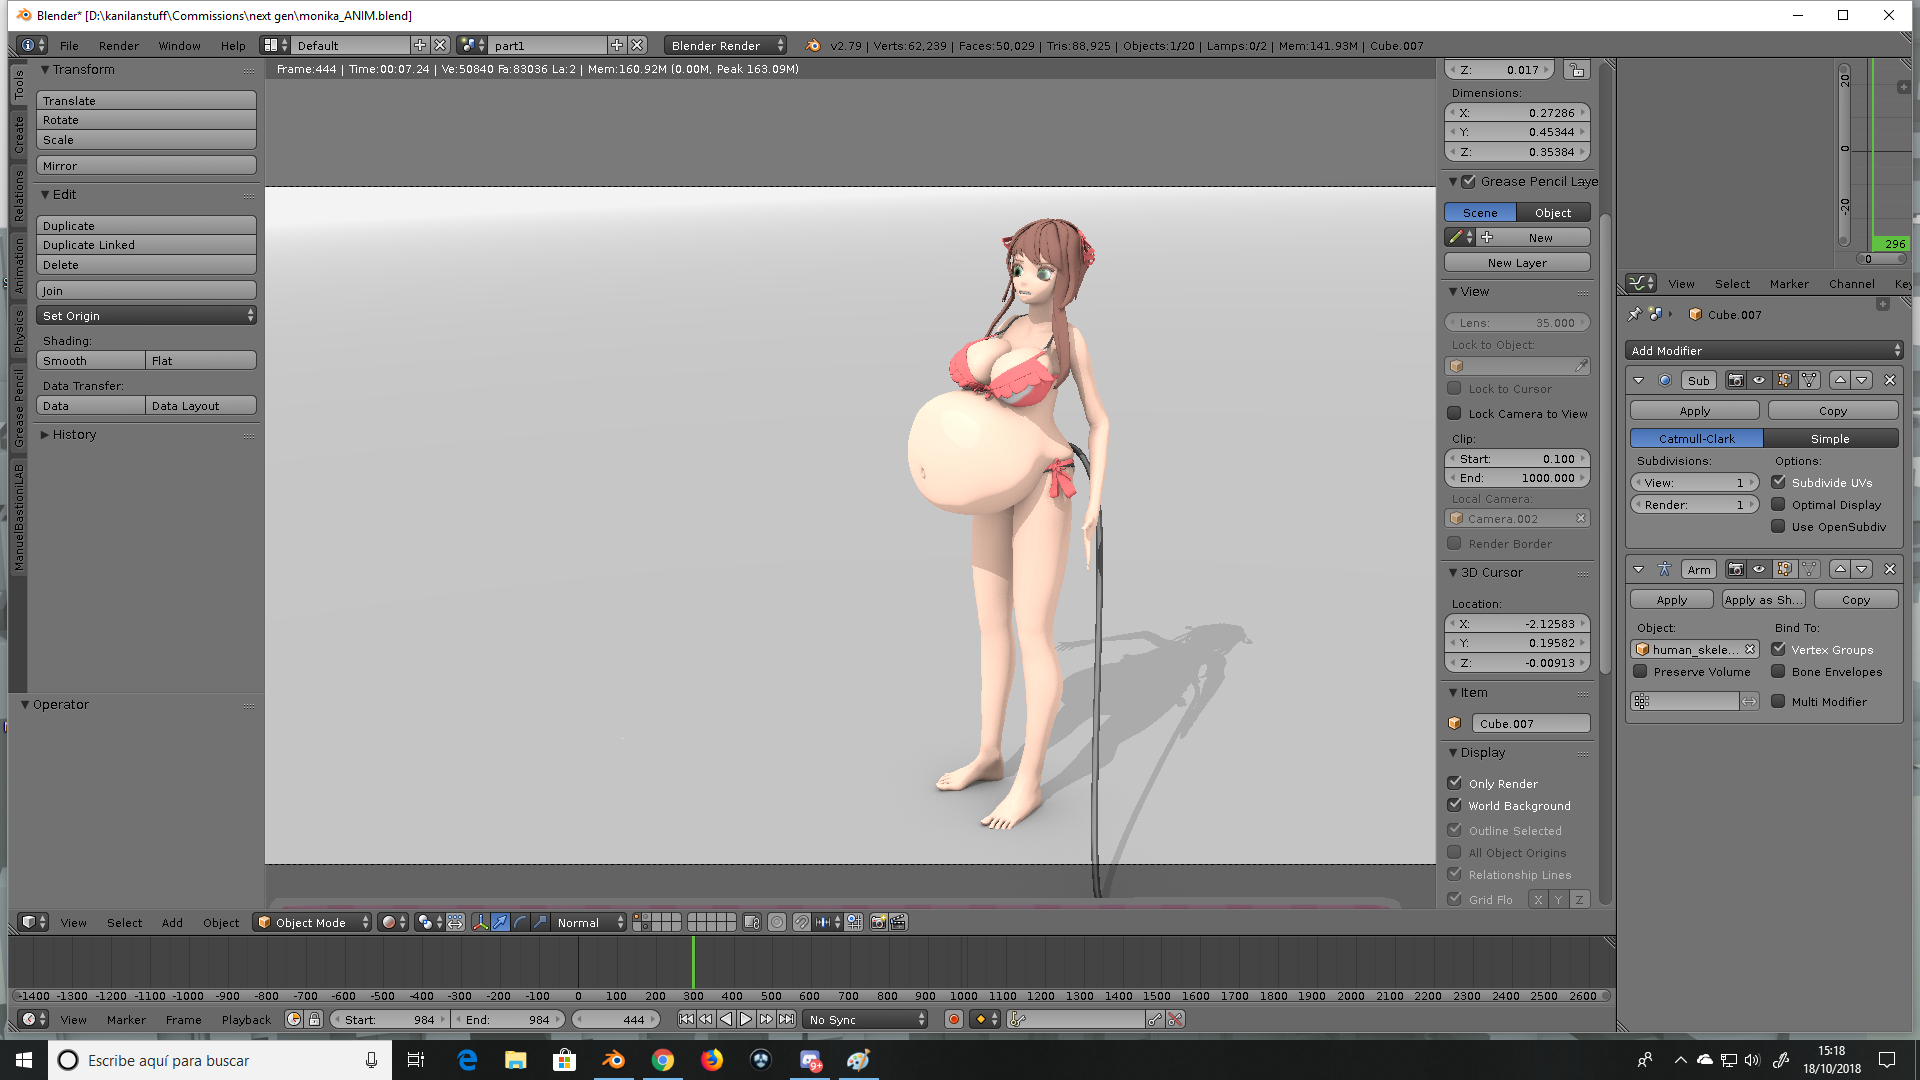Viewport: 1920px width, 1080px height.
Task: Jump to the previous keyframe
Action: [706, 1019]
